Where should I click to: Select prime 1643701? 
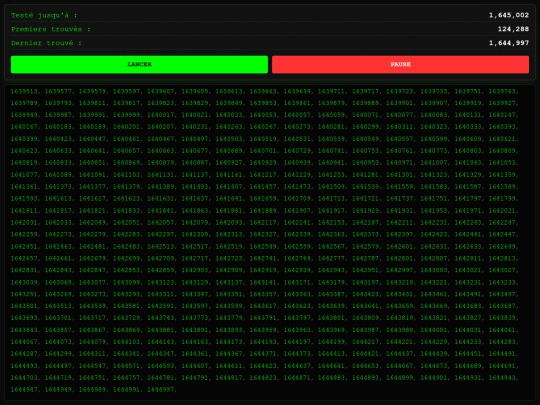pos(58,318)
